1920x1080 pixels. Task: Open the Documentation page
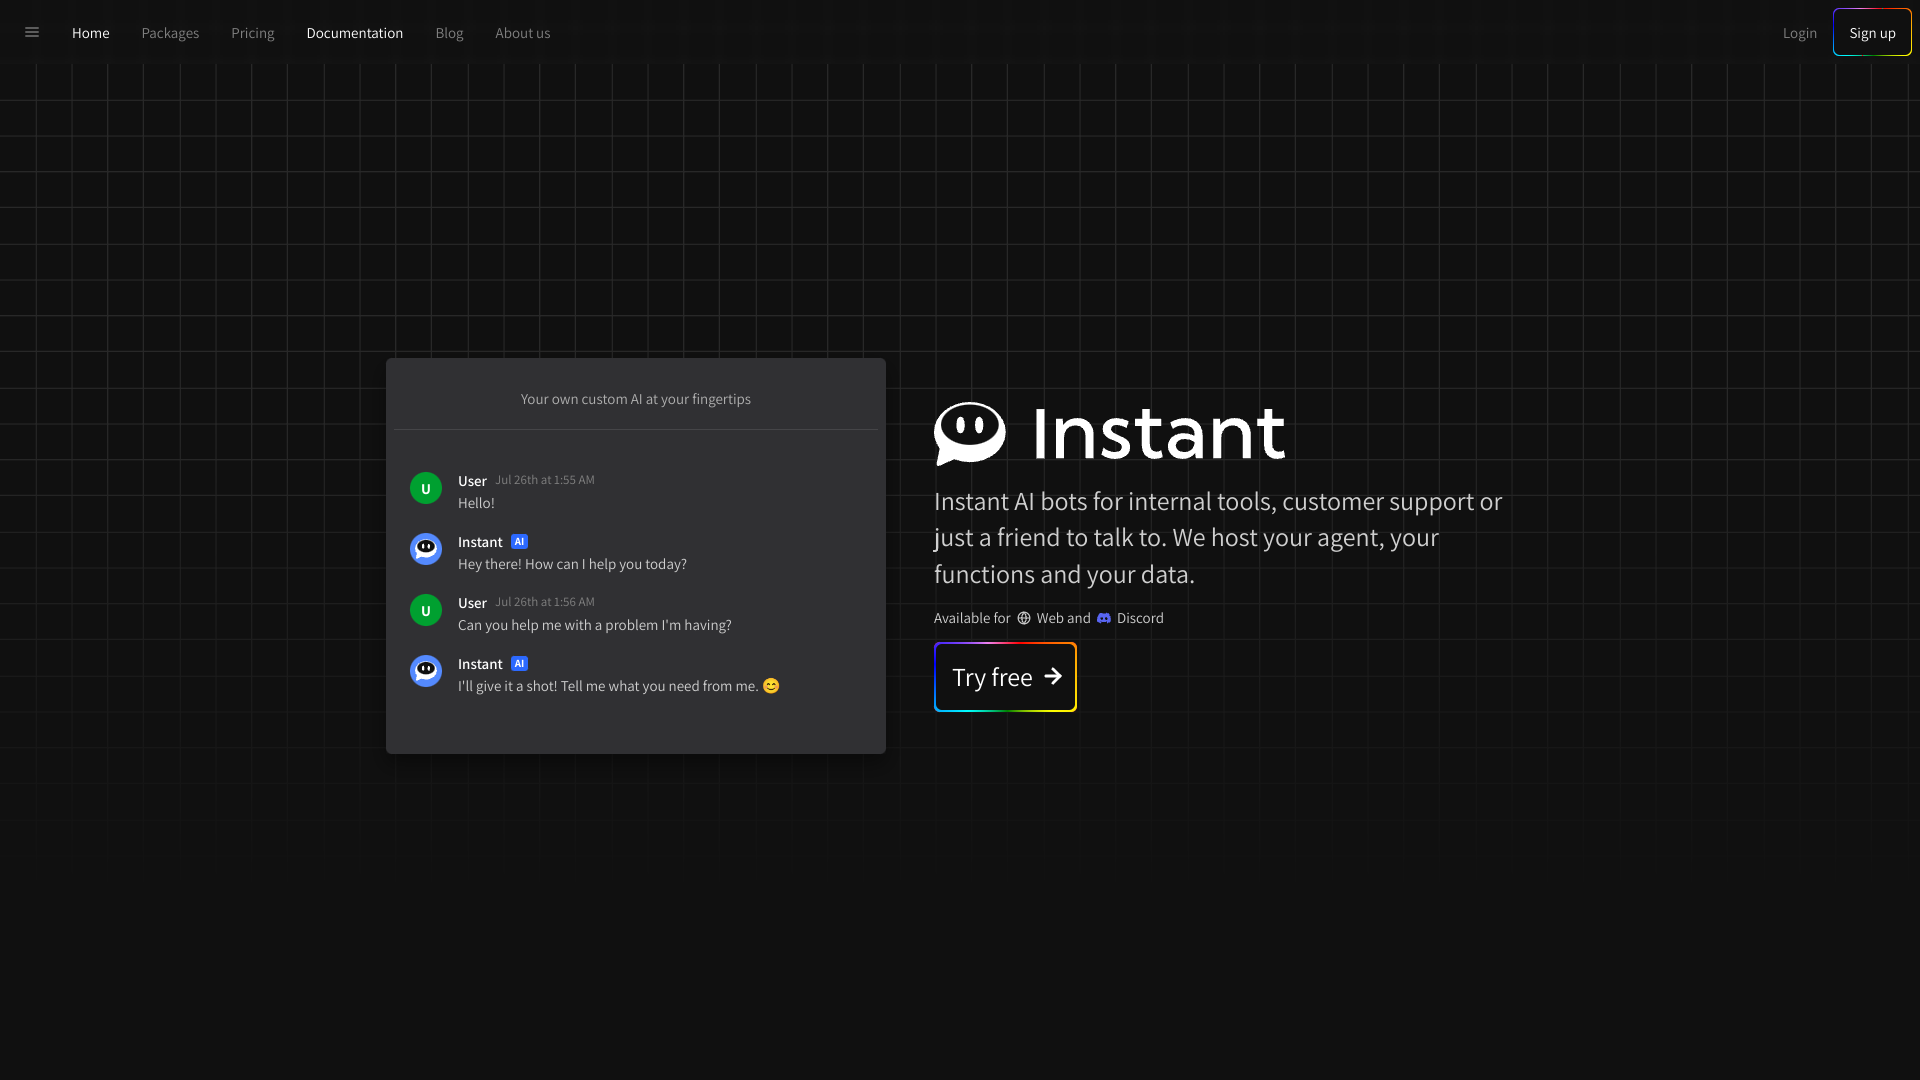[x=354, y=32]
